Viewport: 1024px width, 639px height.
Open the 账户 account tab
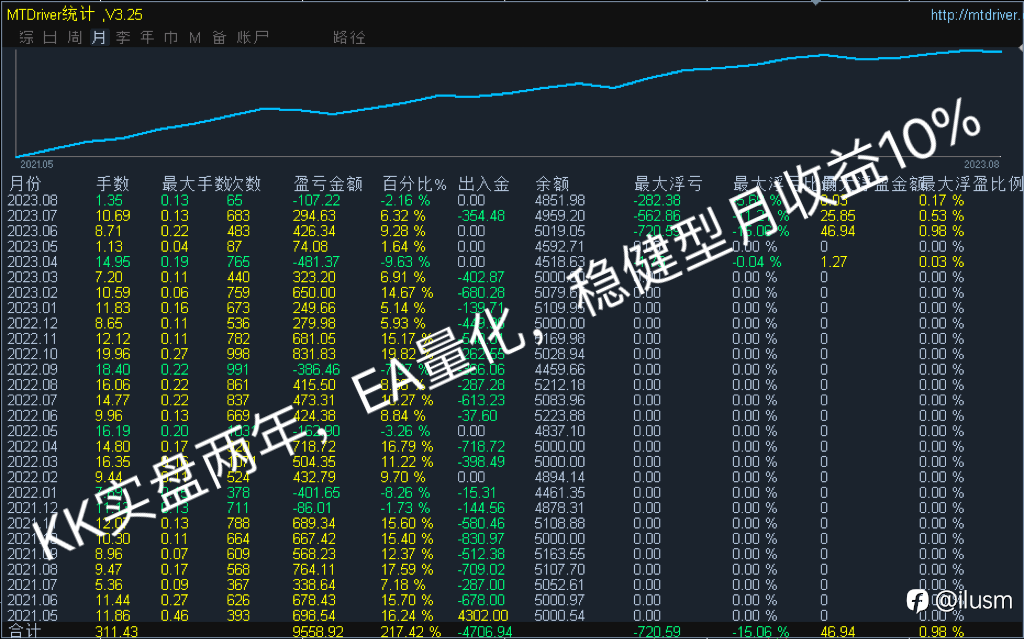tap(253, 37)
